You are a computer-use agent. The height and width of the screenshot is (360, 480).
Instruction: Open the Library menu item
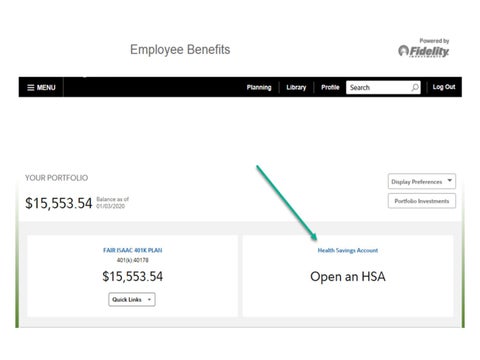pos(296,87)
